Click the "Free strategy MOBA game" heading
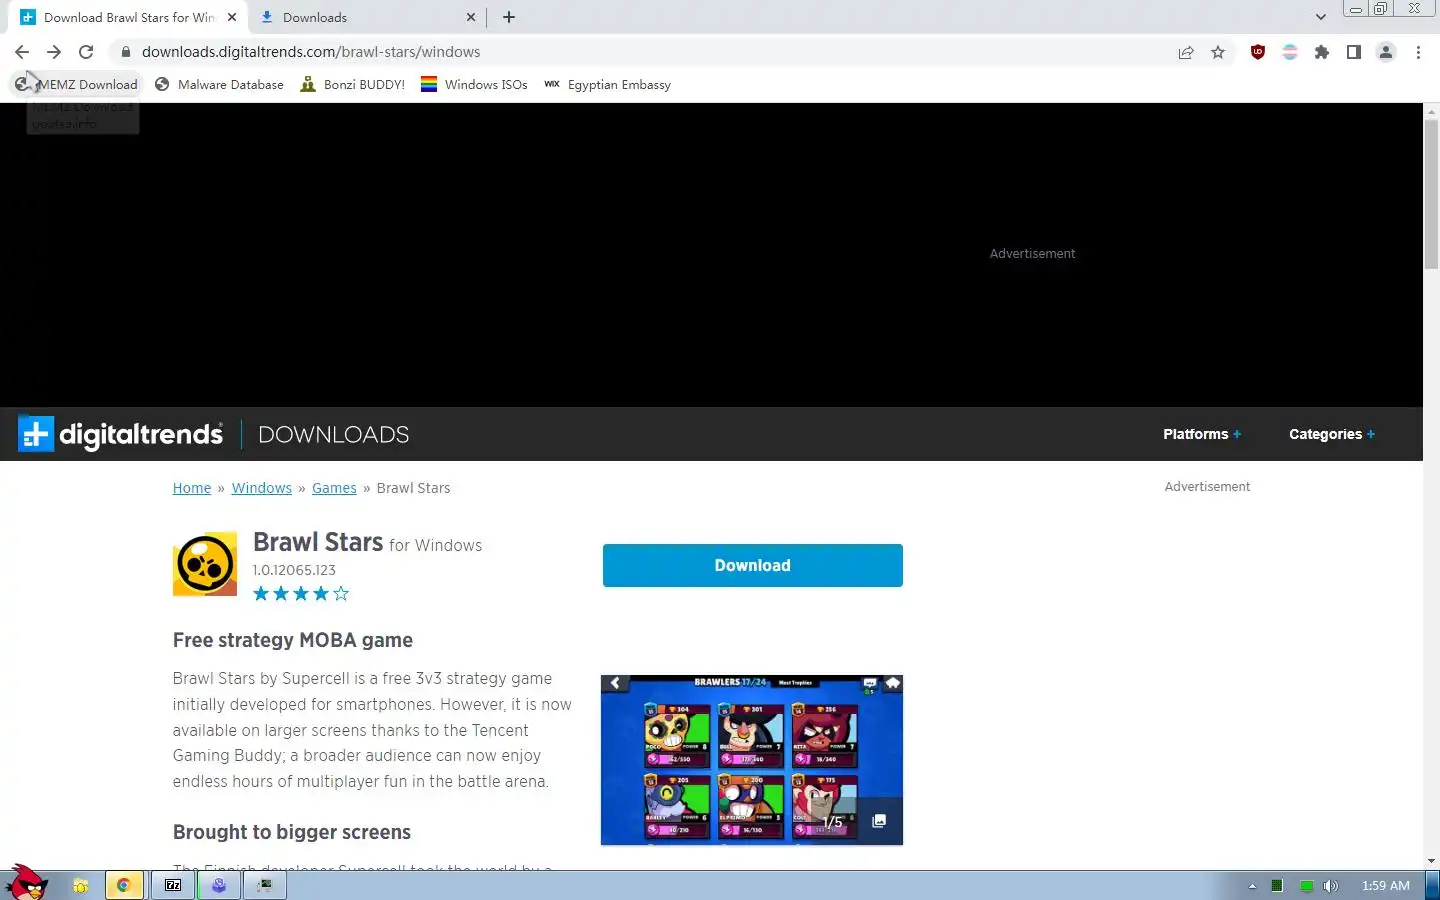 (x=293, y=640)
